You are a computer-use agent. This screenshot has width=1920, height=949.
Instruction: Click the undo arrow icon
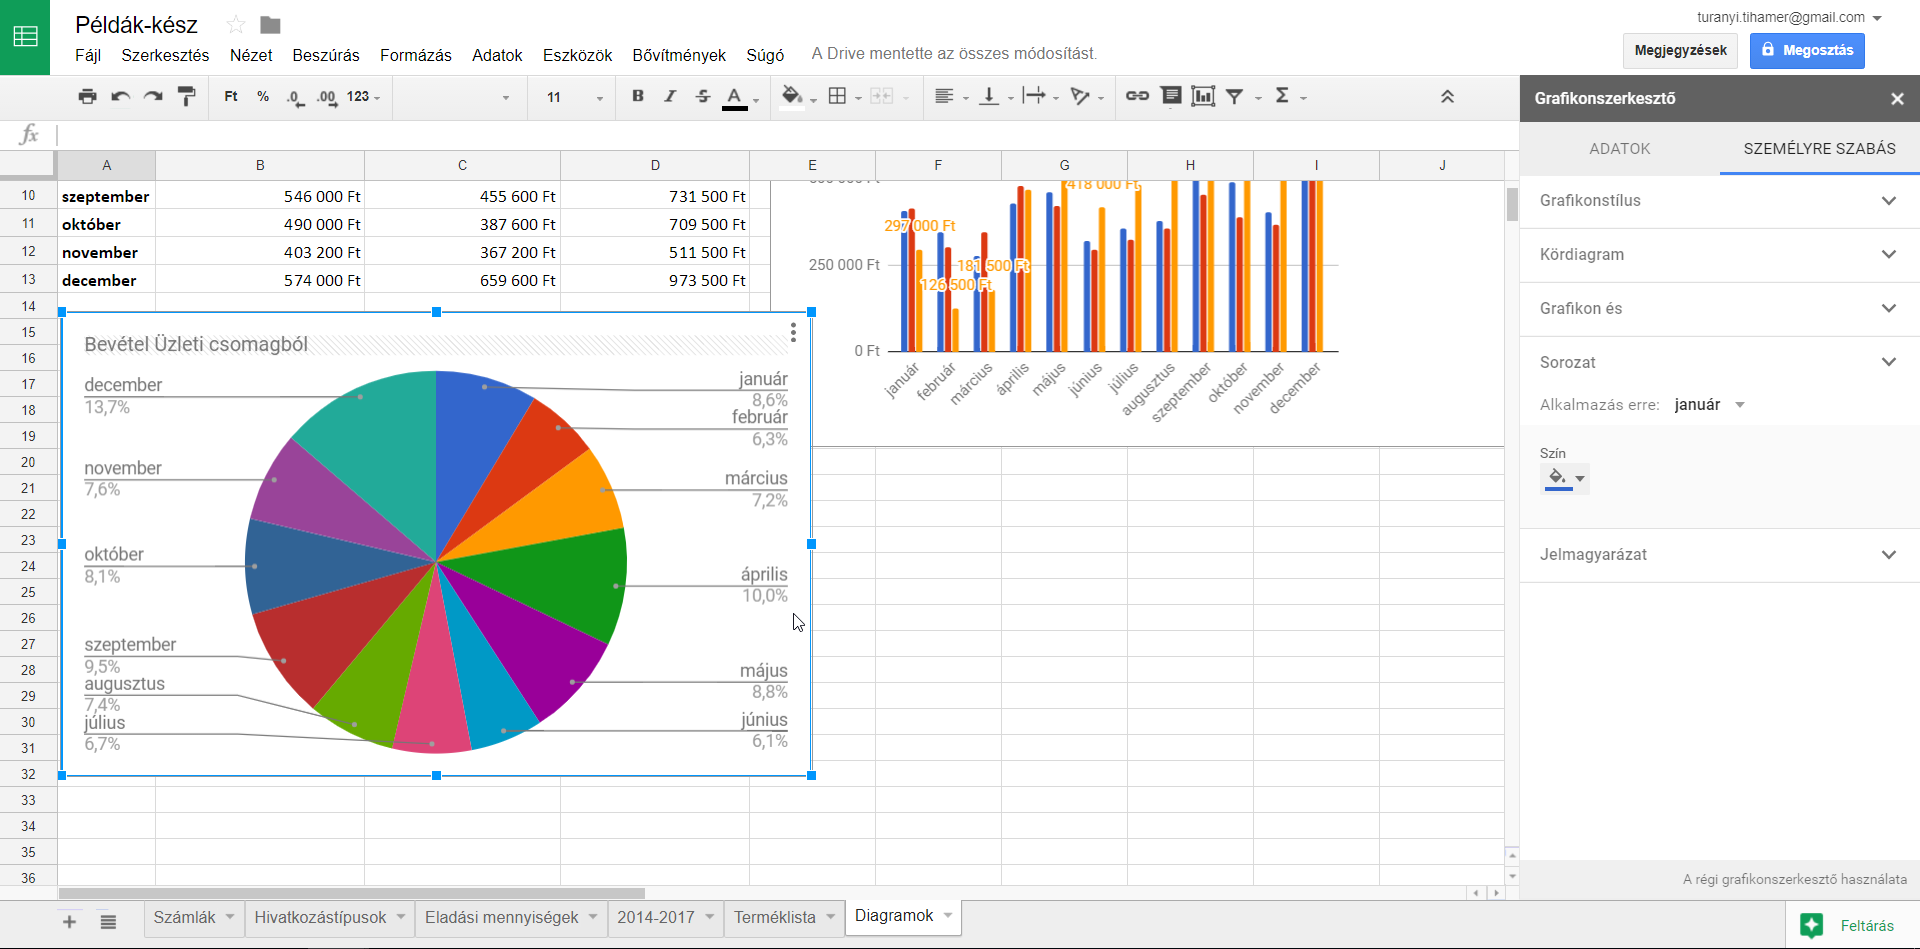120,97
